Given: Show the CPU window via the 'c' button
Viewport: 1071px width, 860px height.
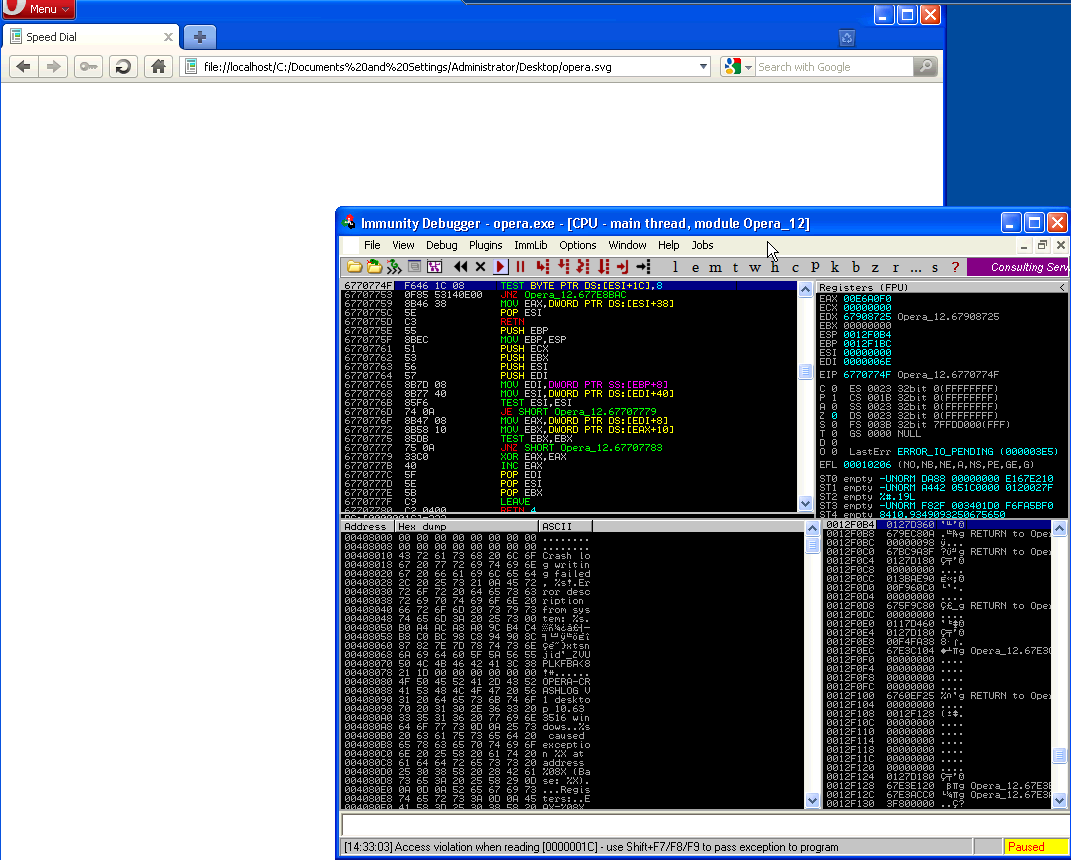Looking at the screenshot, I should pyautogui.click(x=795, y=267).
